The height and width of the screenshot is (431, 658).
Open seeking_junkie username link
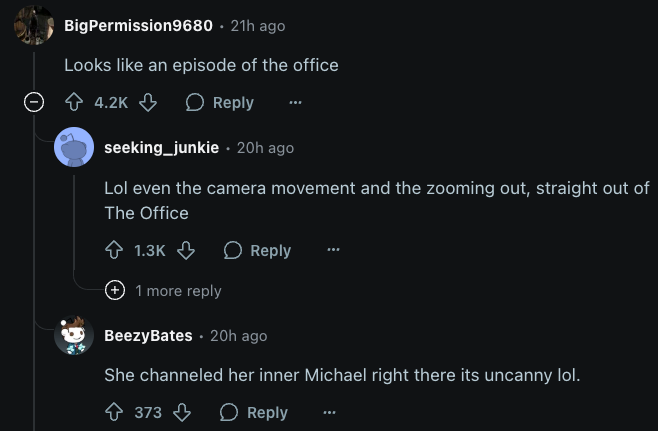tap(162, 148)
